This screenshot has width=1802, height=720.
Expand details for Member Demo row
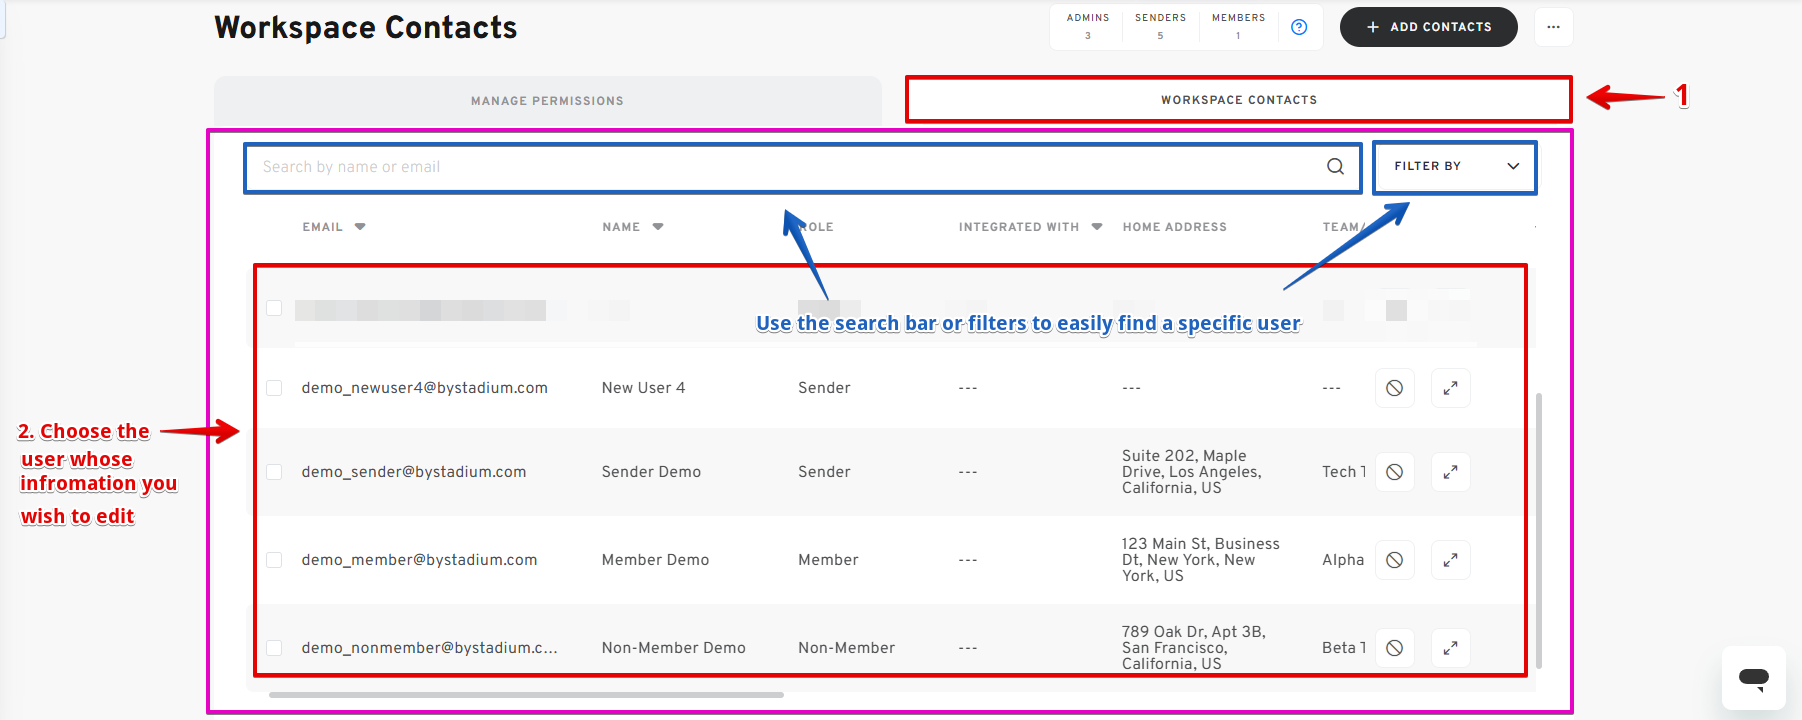click(x=1450, y=560)
